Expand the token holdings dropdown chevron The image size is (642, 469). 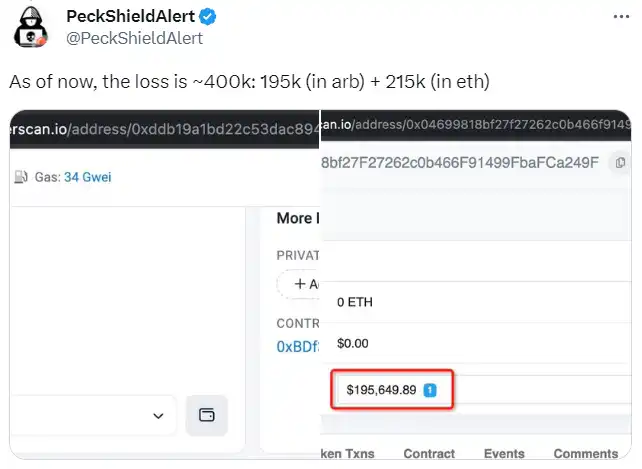[158, 415]
